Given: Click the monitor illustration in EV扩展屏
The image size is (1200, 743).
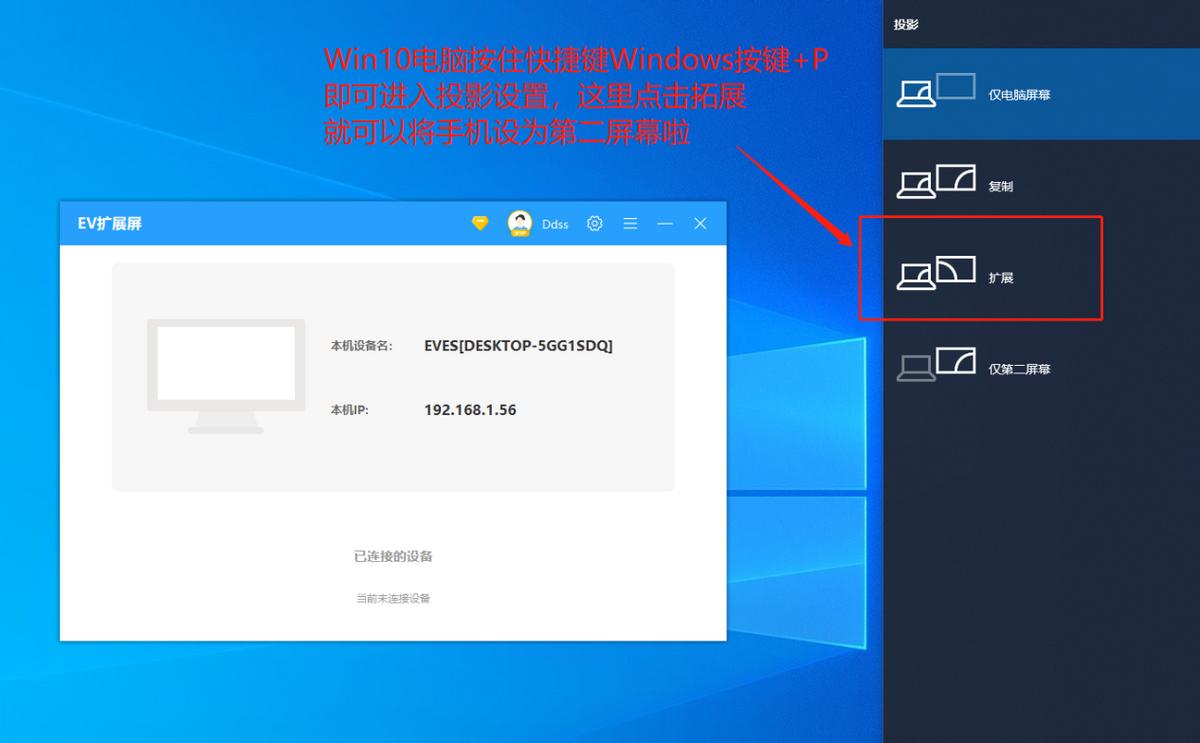Looking at the screenshot, I should tap(226, 376).
